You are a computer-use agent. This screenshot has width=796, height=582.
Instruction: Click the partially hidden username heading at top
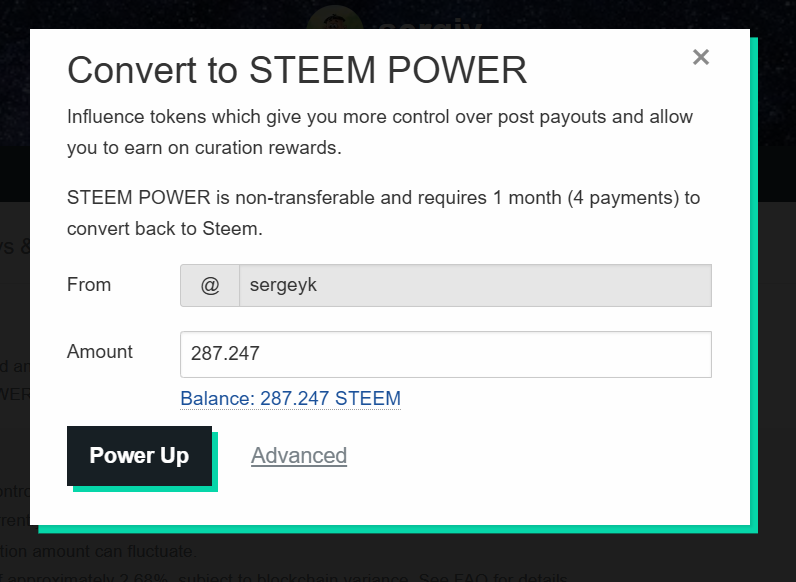[429, 24]
